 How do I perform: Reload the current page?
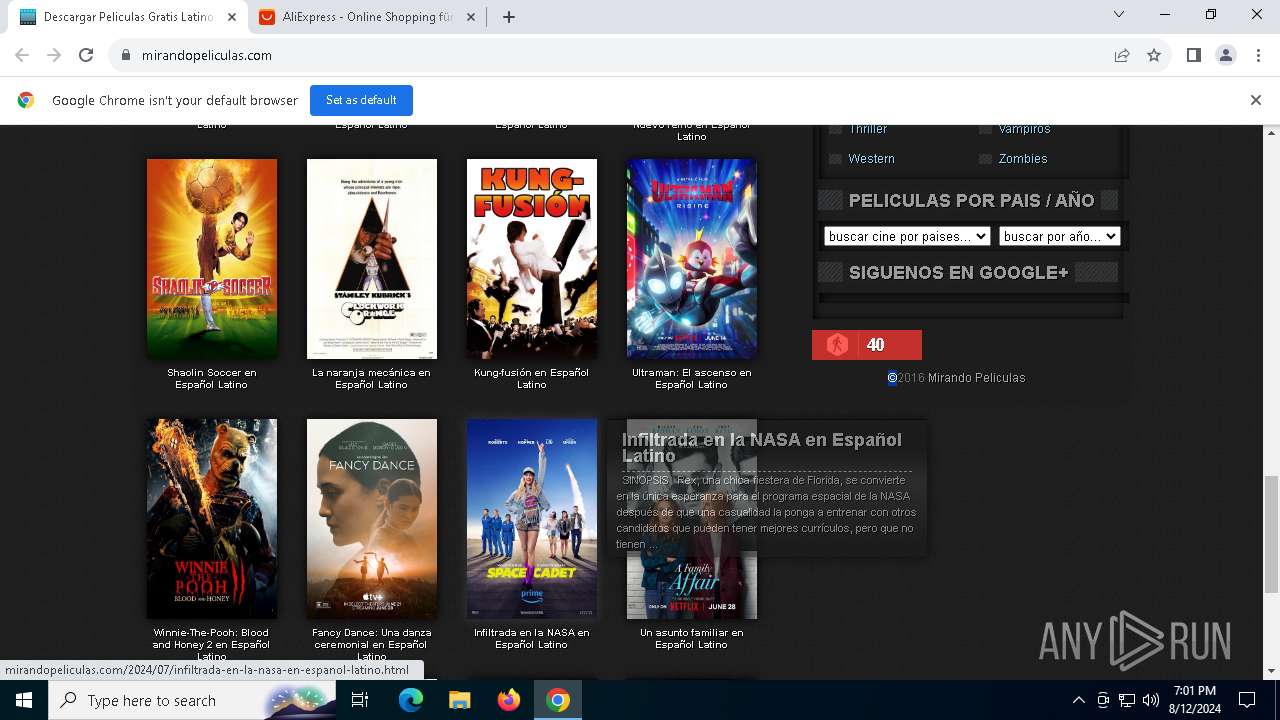point(86,55)
